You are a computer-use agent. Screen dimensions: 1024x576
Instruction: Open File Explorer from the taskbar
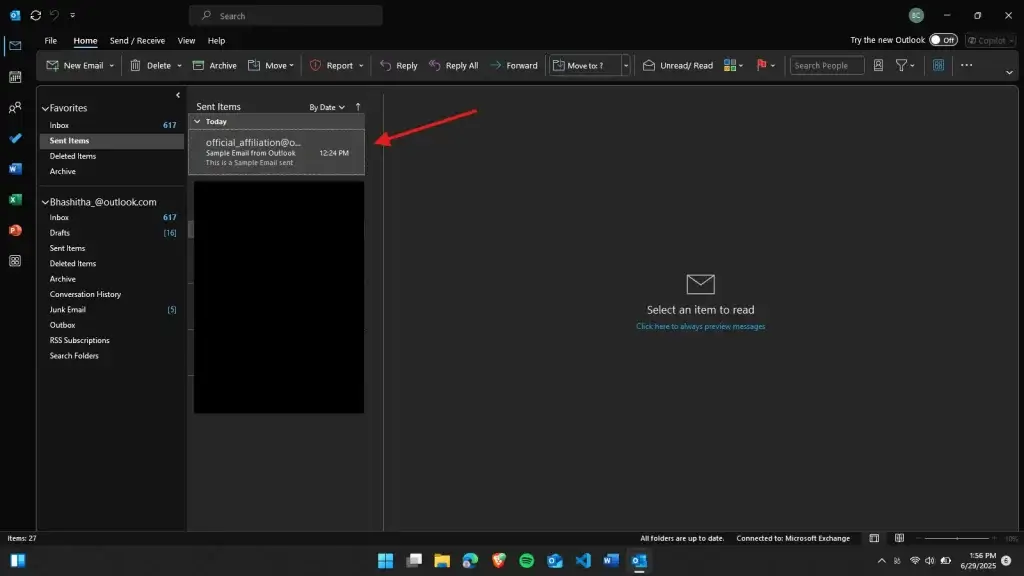coord(442,560)
